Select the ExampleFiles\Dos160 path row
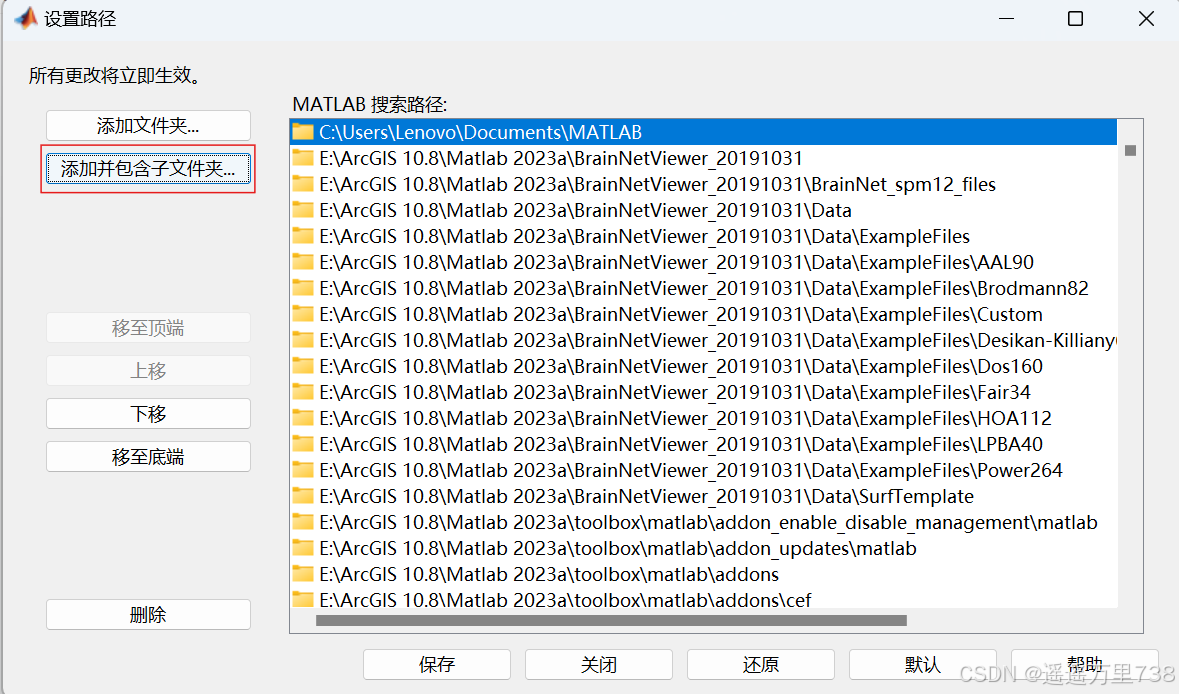The height and width of the screenshot is (694, 1179). [x=703, y=366]
